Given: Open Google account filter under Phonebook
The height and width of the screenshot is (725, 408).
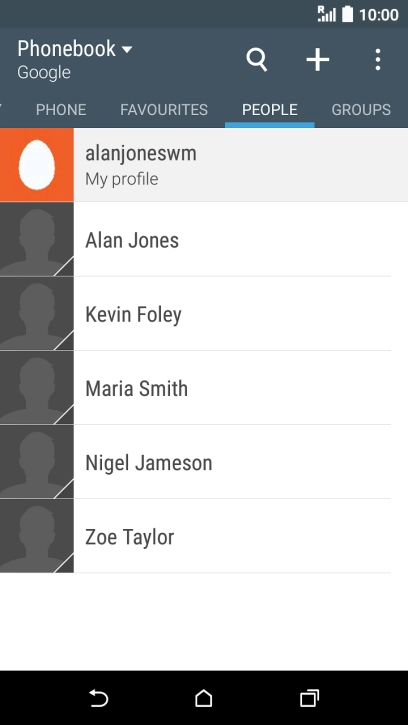Looking at the screenshot, I should click(44, 73).
